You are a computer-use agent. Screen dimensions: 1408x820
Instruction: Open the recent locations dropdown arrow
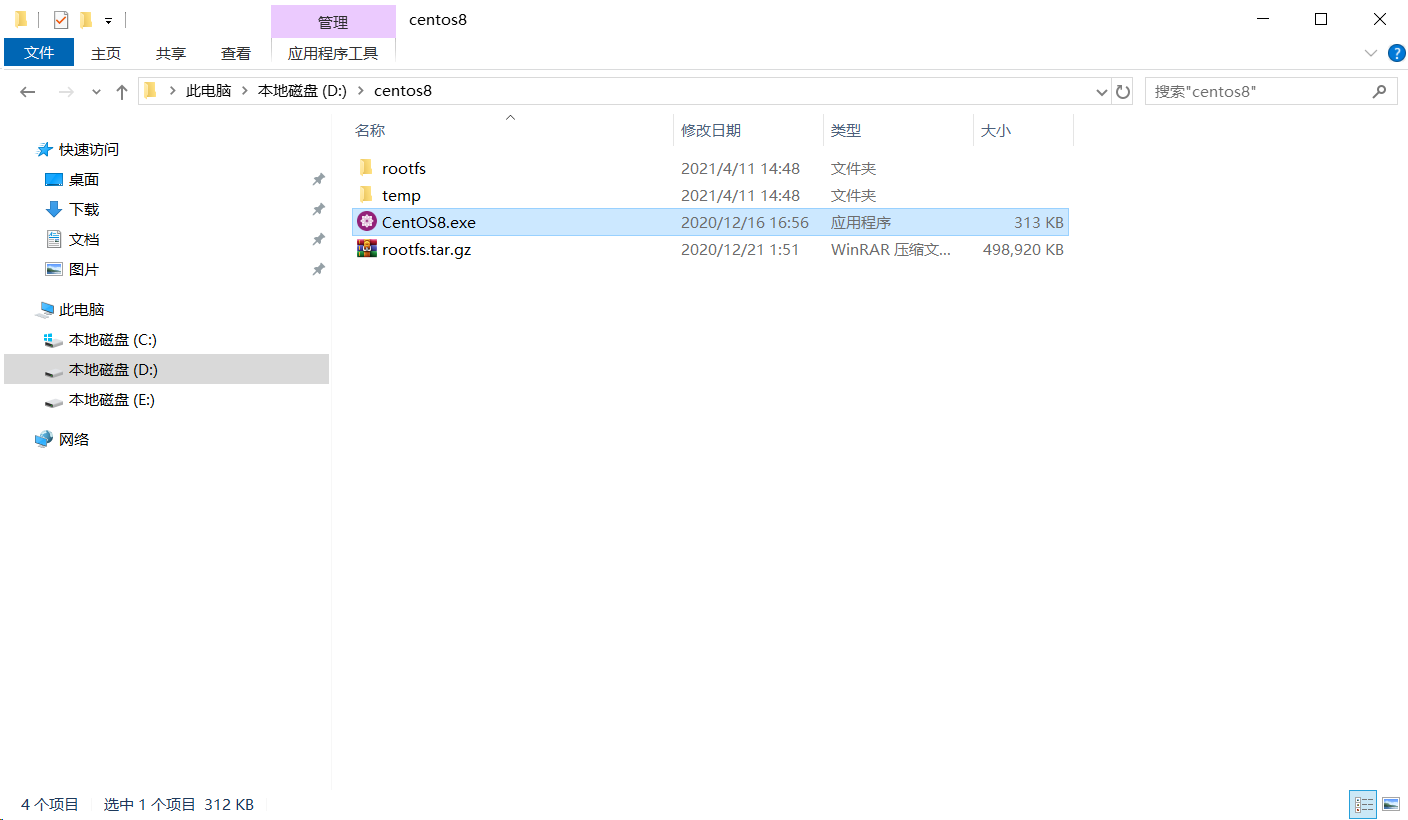coord(96,92)
